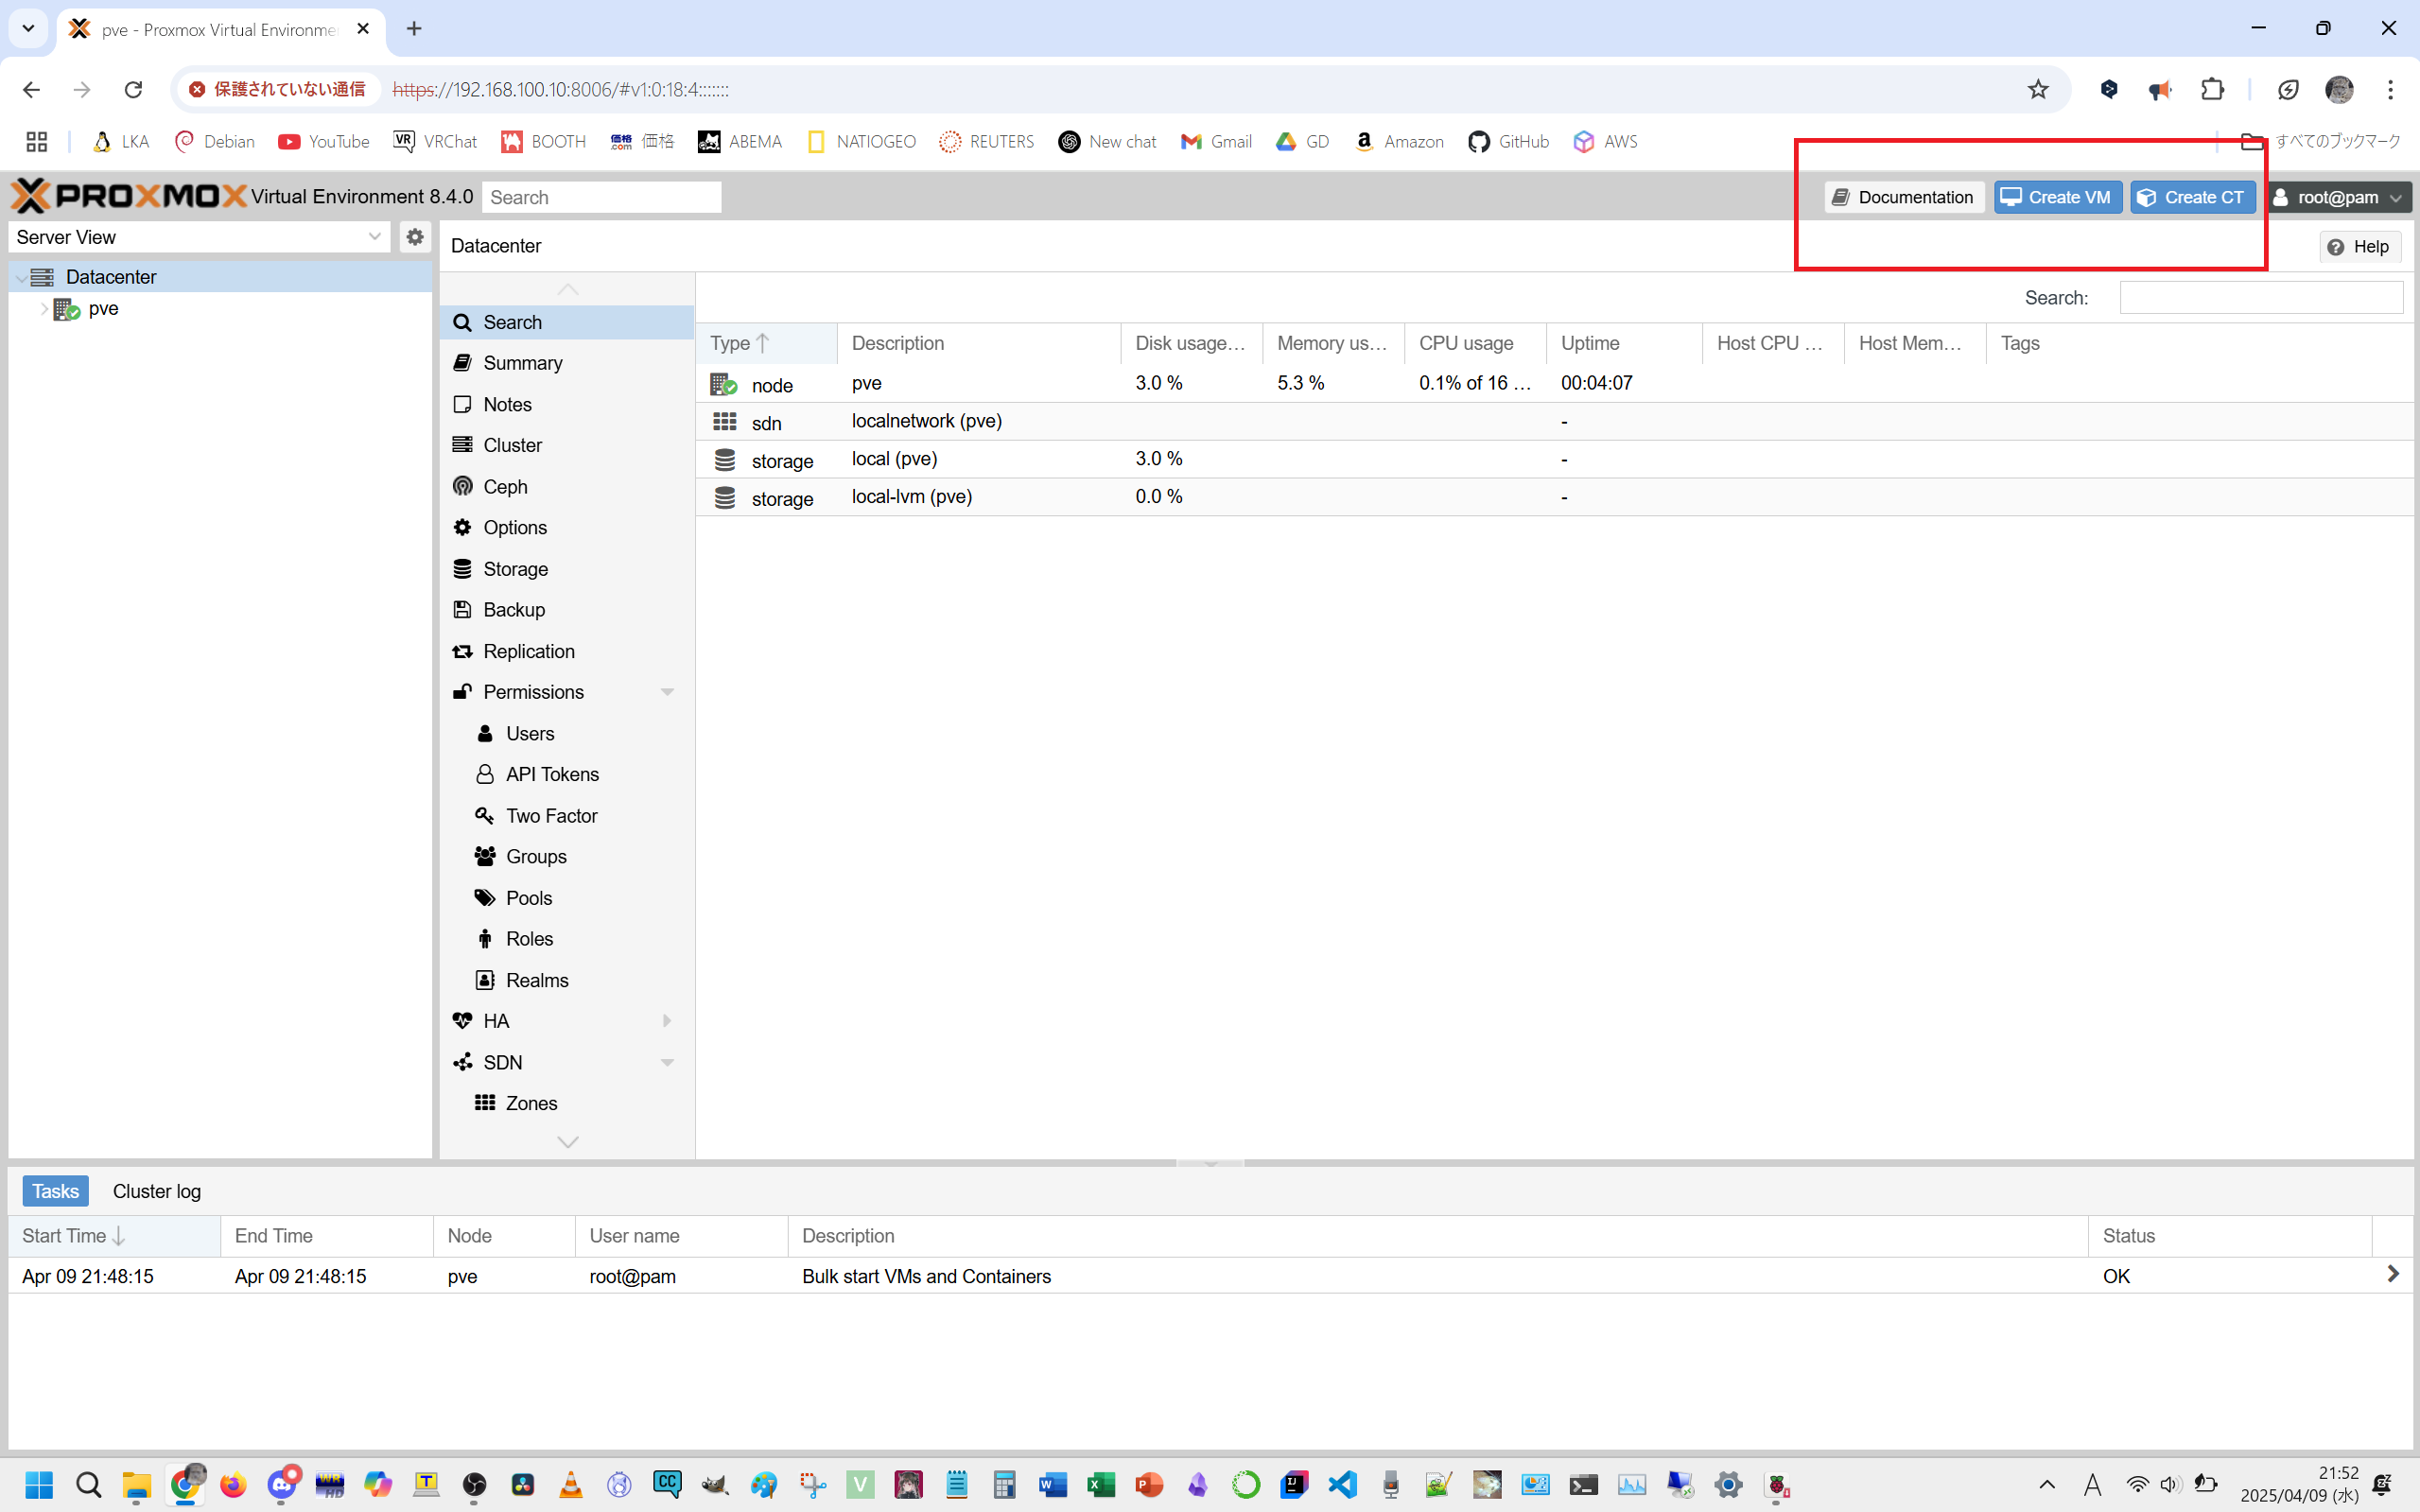Click the datacenter Search filter field

click(x=2260, y=297)
